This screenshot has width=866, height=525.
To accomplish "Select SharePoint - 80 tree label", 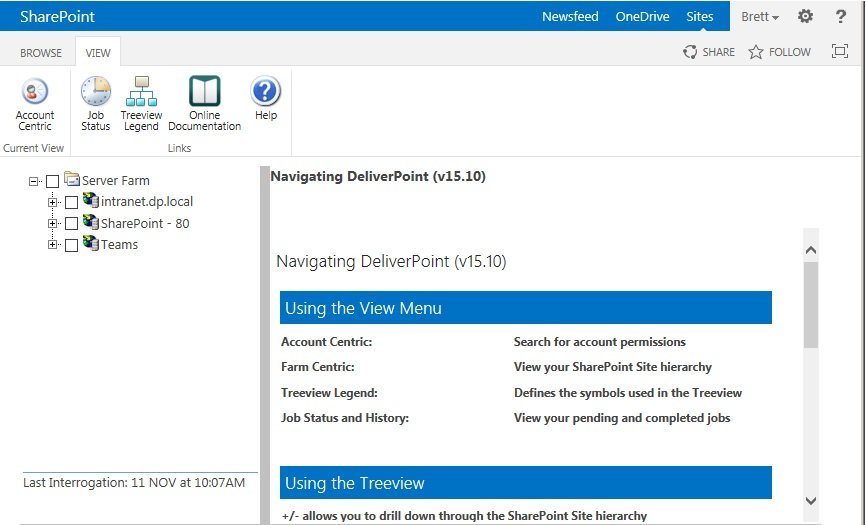I will 145,223.
